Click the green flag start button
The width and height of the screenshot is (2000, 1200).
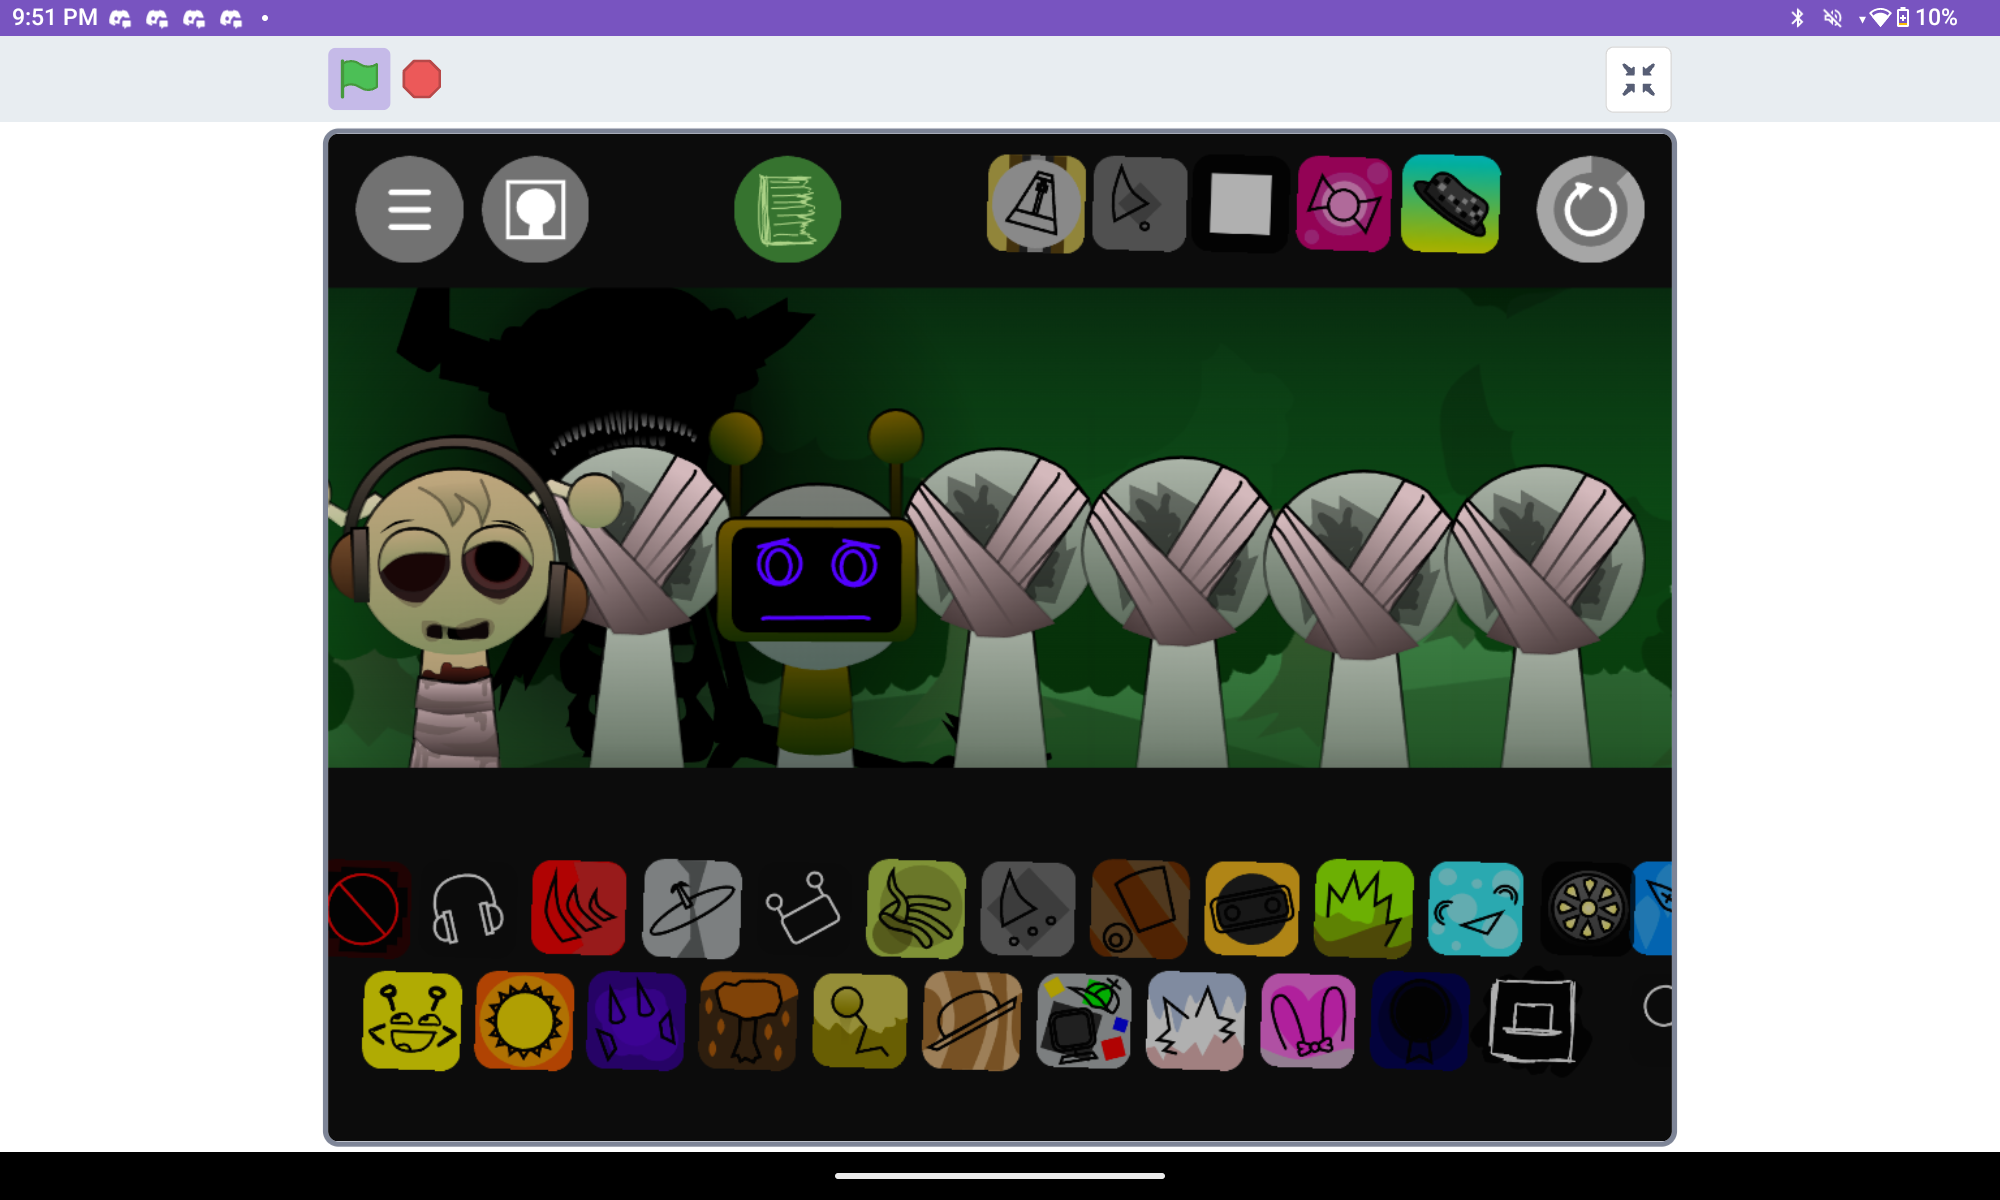359,79
